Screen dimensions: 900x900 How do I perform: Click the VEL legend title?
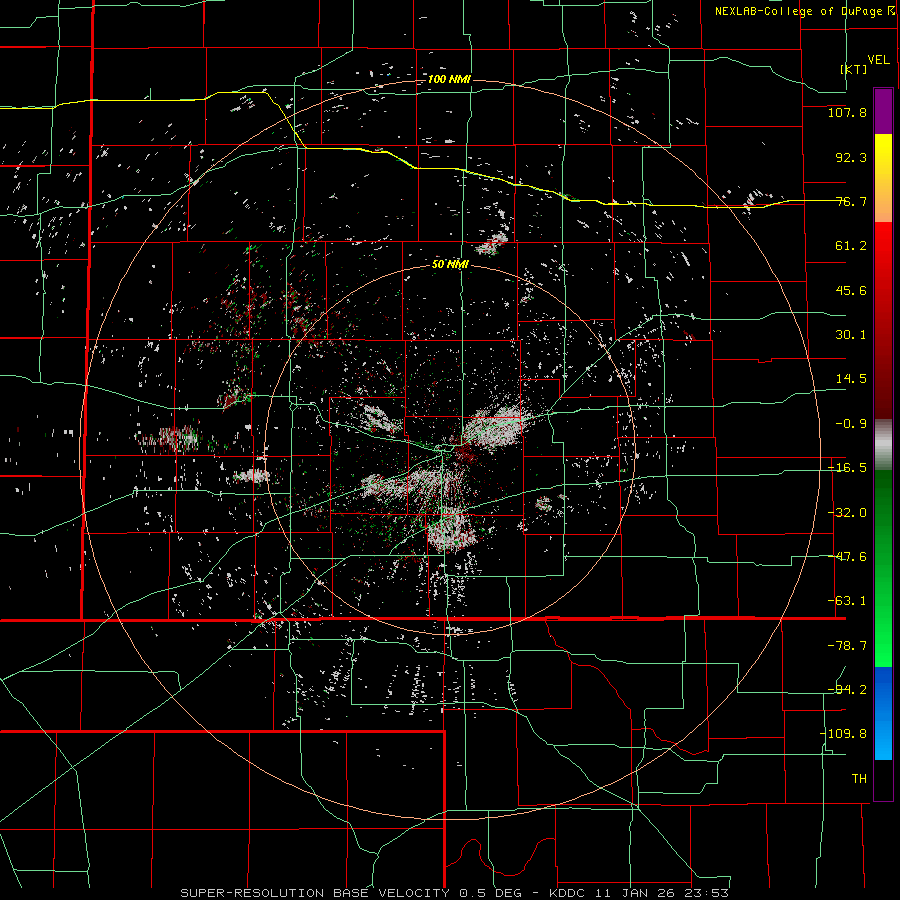click(878, 59)
